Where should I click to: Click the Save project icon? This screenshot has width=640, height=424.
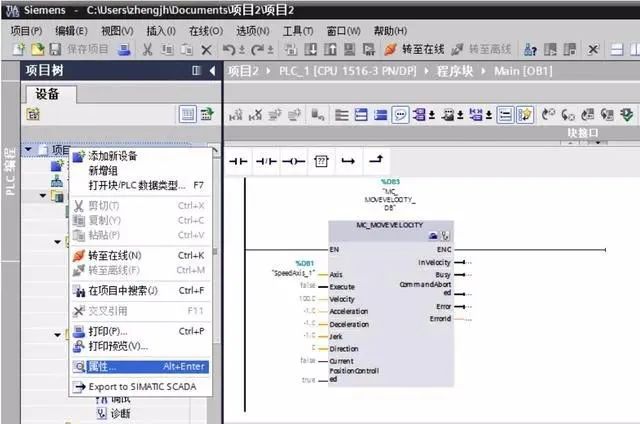click(x=56, y=49)
